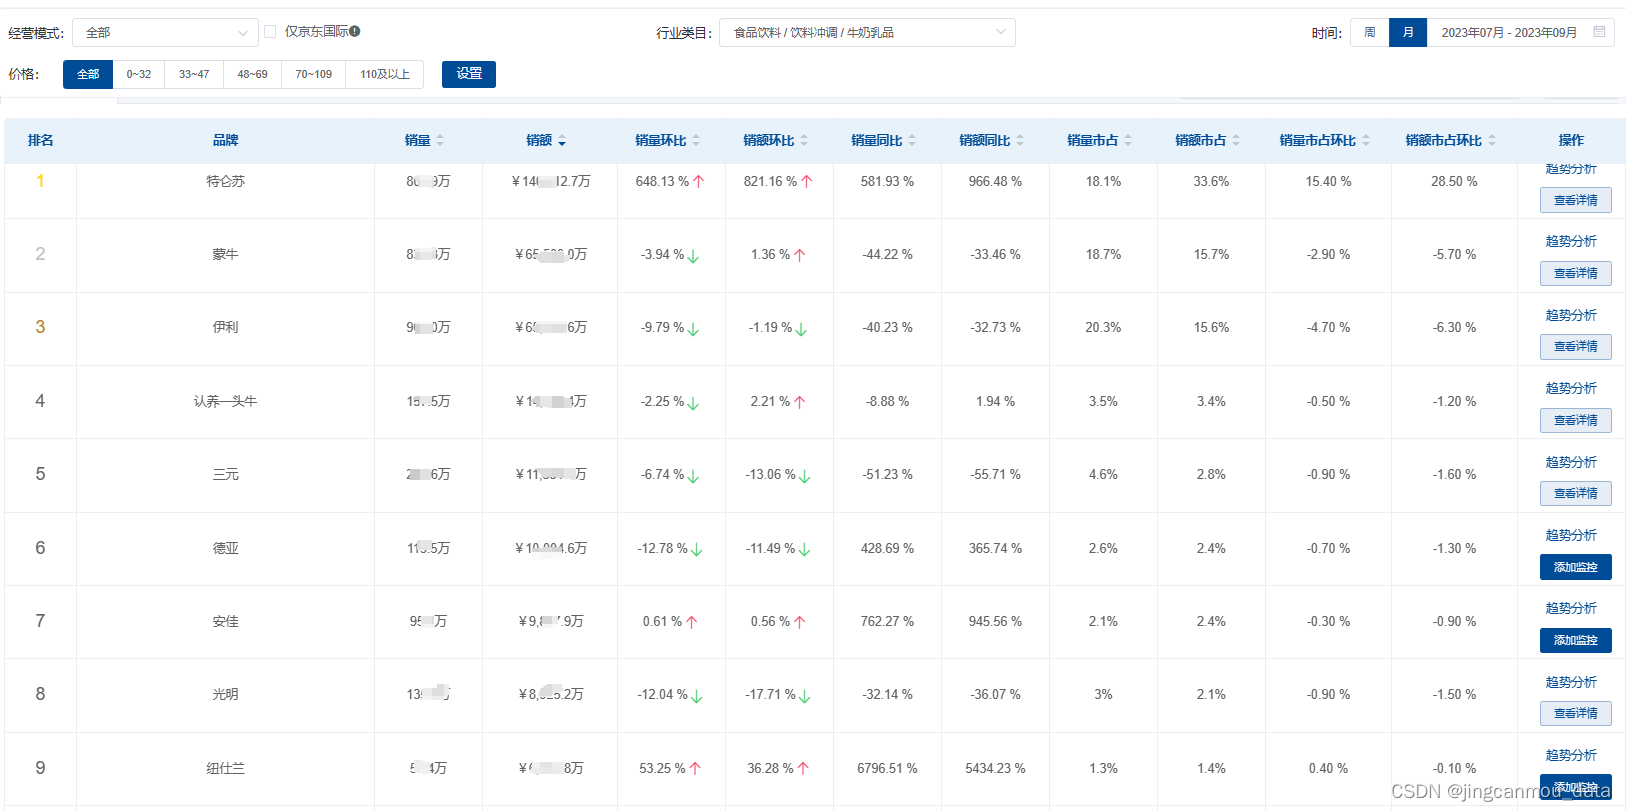Screen dimensions: 1626x811
Task: Select brand name 认养一头牛
Action: (225, 401)
